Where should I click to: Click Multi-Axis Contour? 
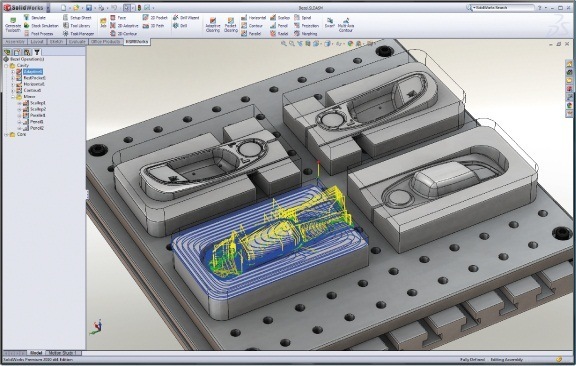(x=346, y=25)
